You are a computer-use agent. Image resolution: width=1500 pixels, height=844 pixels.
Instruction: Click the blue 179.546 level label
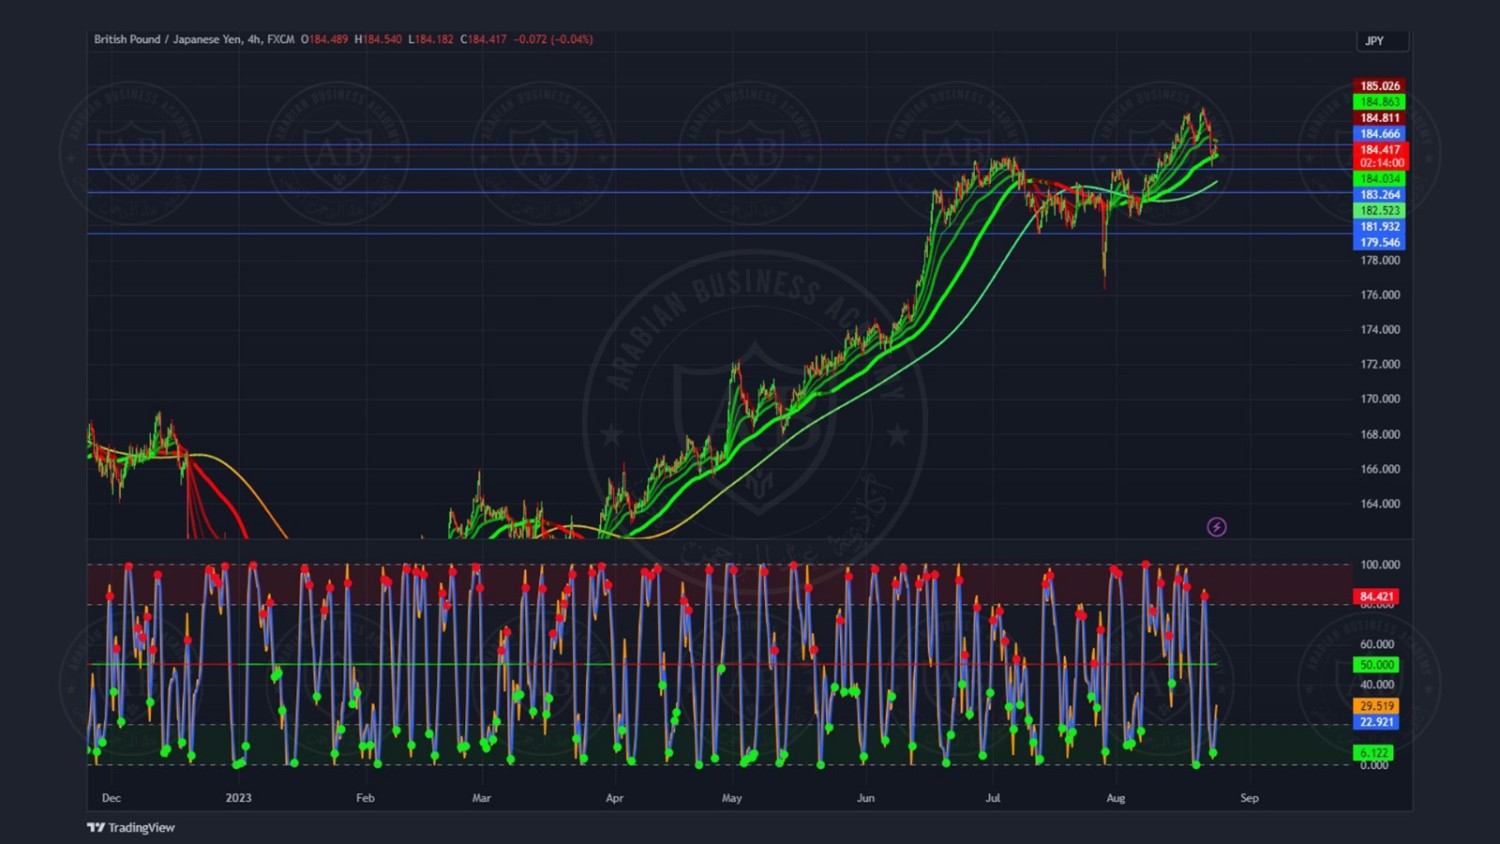[1380, 242]
